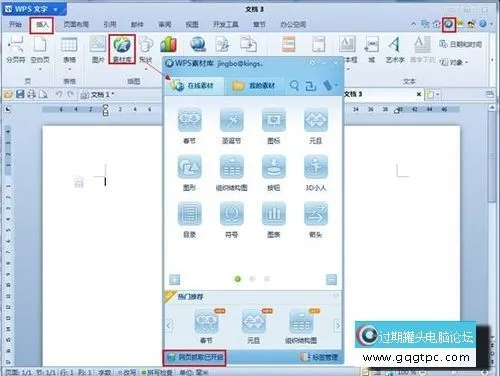Open 标签管理 tag management
This screenshot has width=500, height=376.
pyautogui.click(x=319, y=358)
